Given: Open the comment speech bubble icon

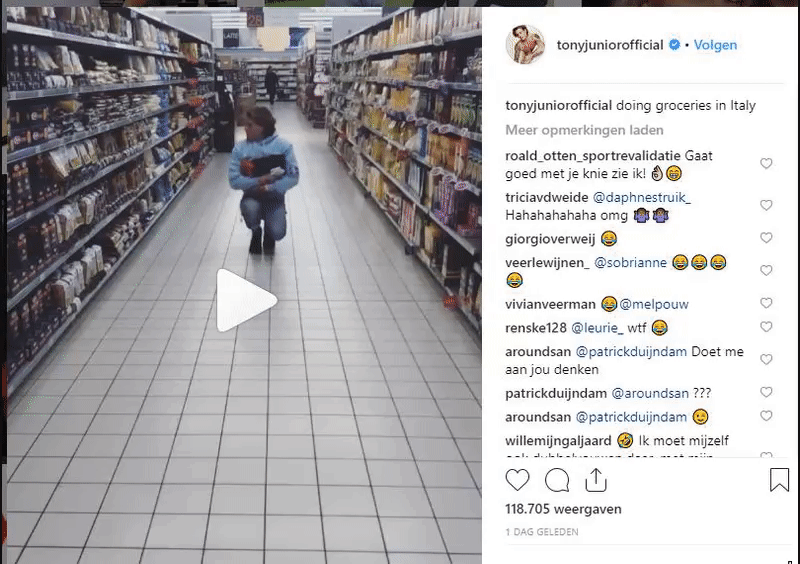Looking at the screenshot, I should click(x=557, y=480).
